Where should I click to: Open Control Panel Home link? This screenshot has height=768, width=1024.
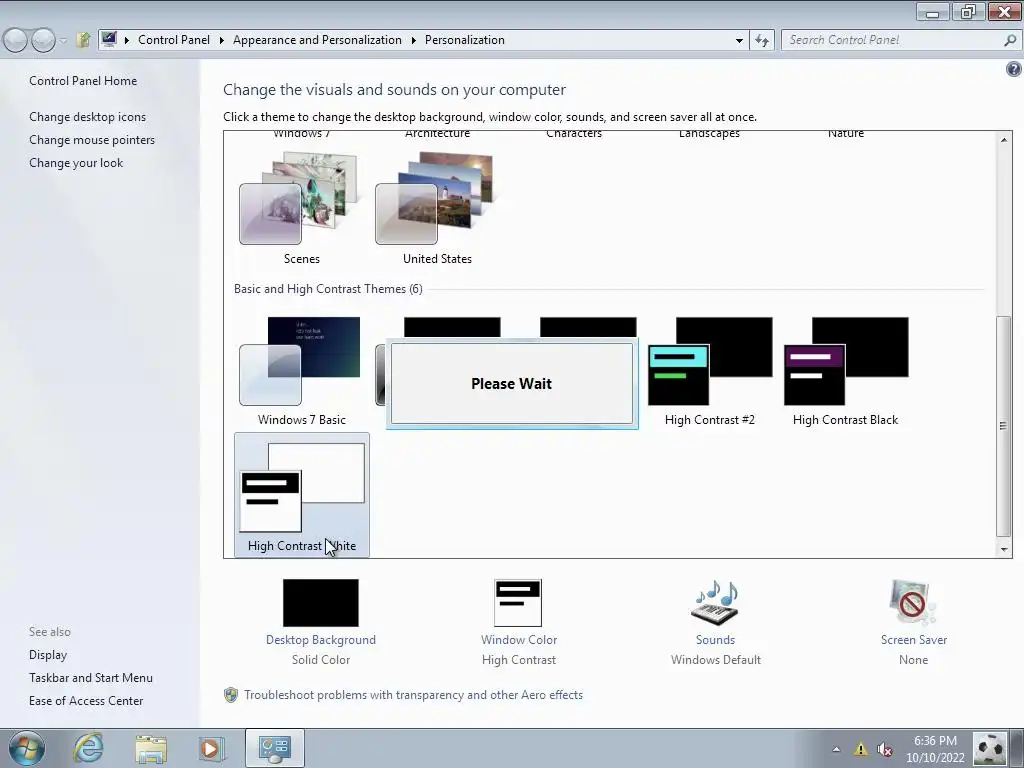83,81
